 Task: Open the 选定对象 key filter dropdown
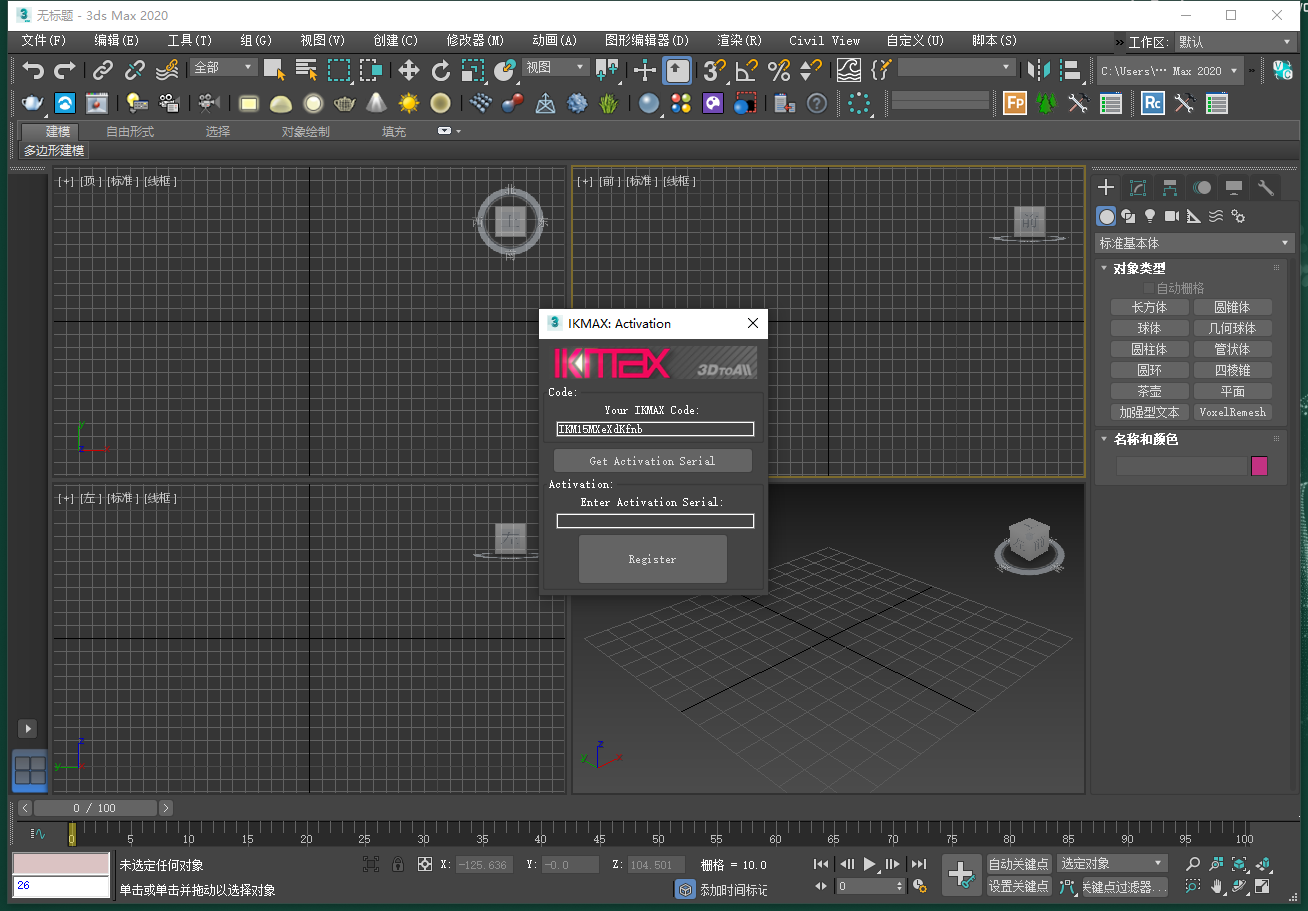pos(1110,863)
